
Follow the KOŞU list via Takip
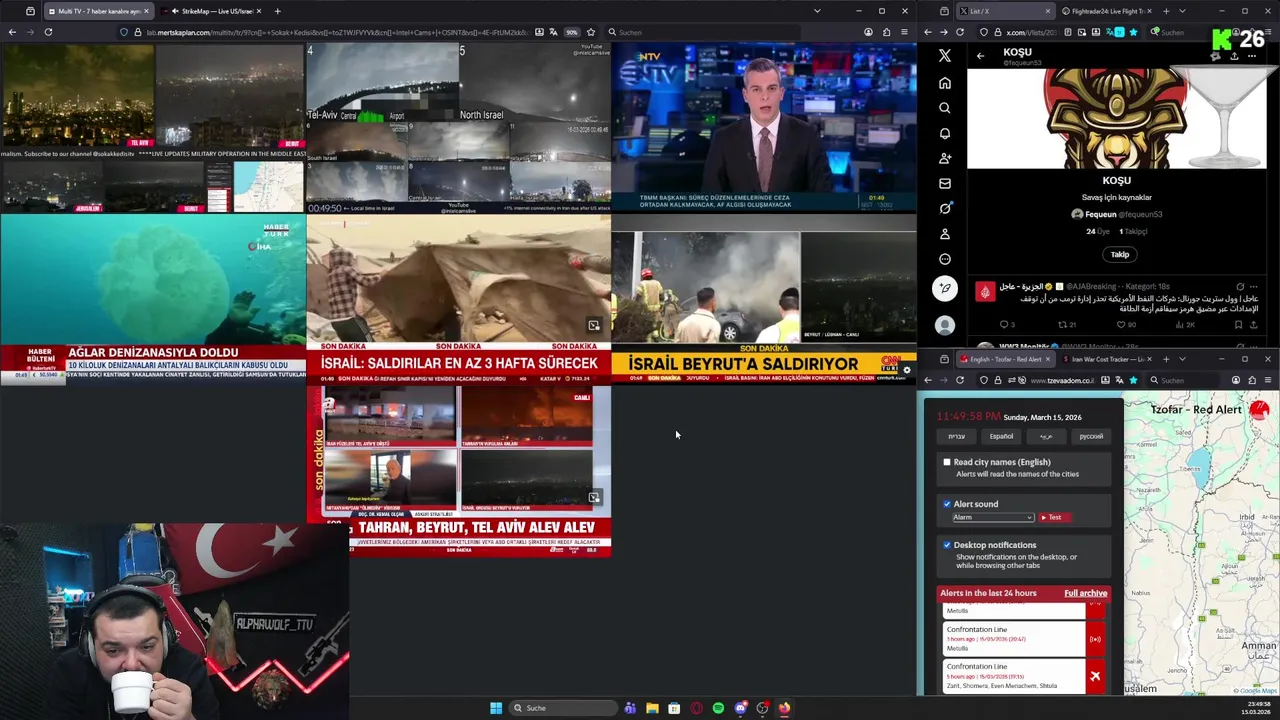pyautogui.click(x=1119, y=254)
